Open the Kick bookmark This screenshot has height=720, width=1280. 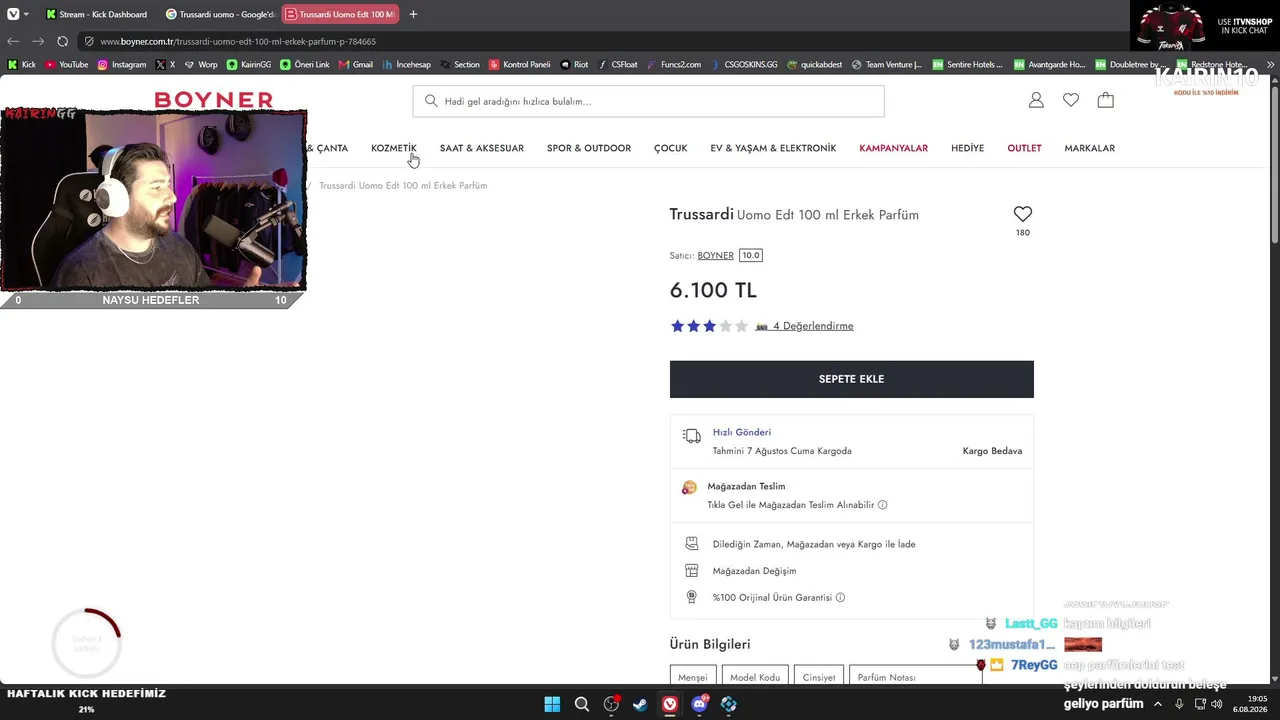[x=21, y=64]
